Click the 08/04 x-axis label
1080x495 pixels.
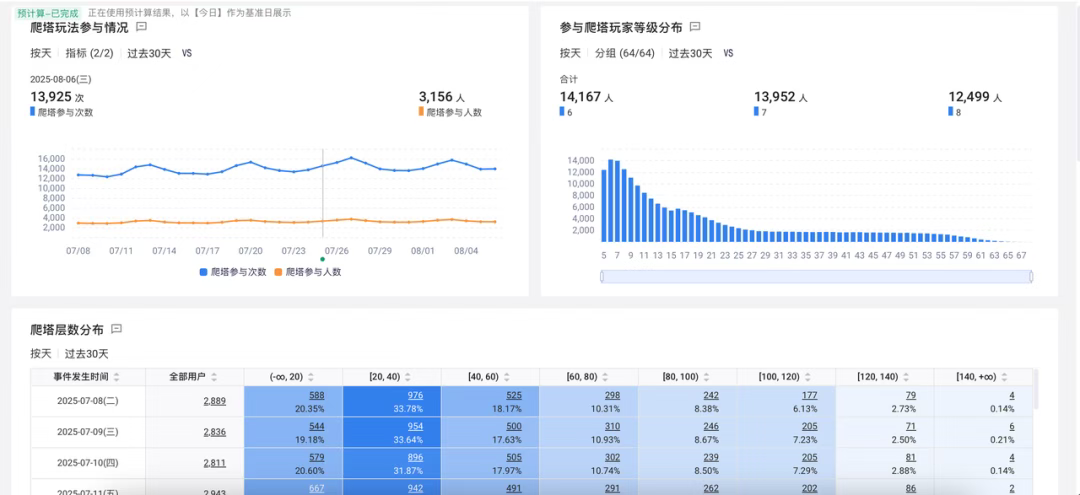click(466, 251)
